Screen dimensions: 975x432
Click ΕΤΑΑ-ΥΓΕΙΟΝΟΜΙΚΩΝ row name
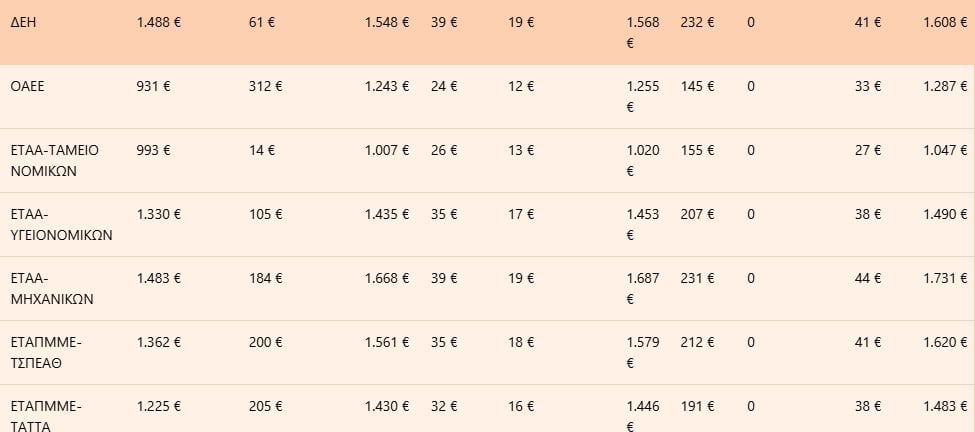pyautogui.click(x=62, y=225)
